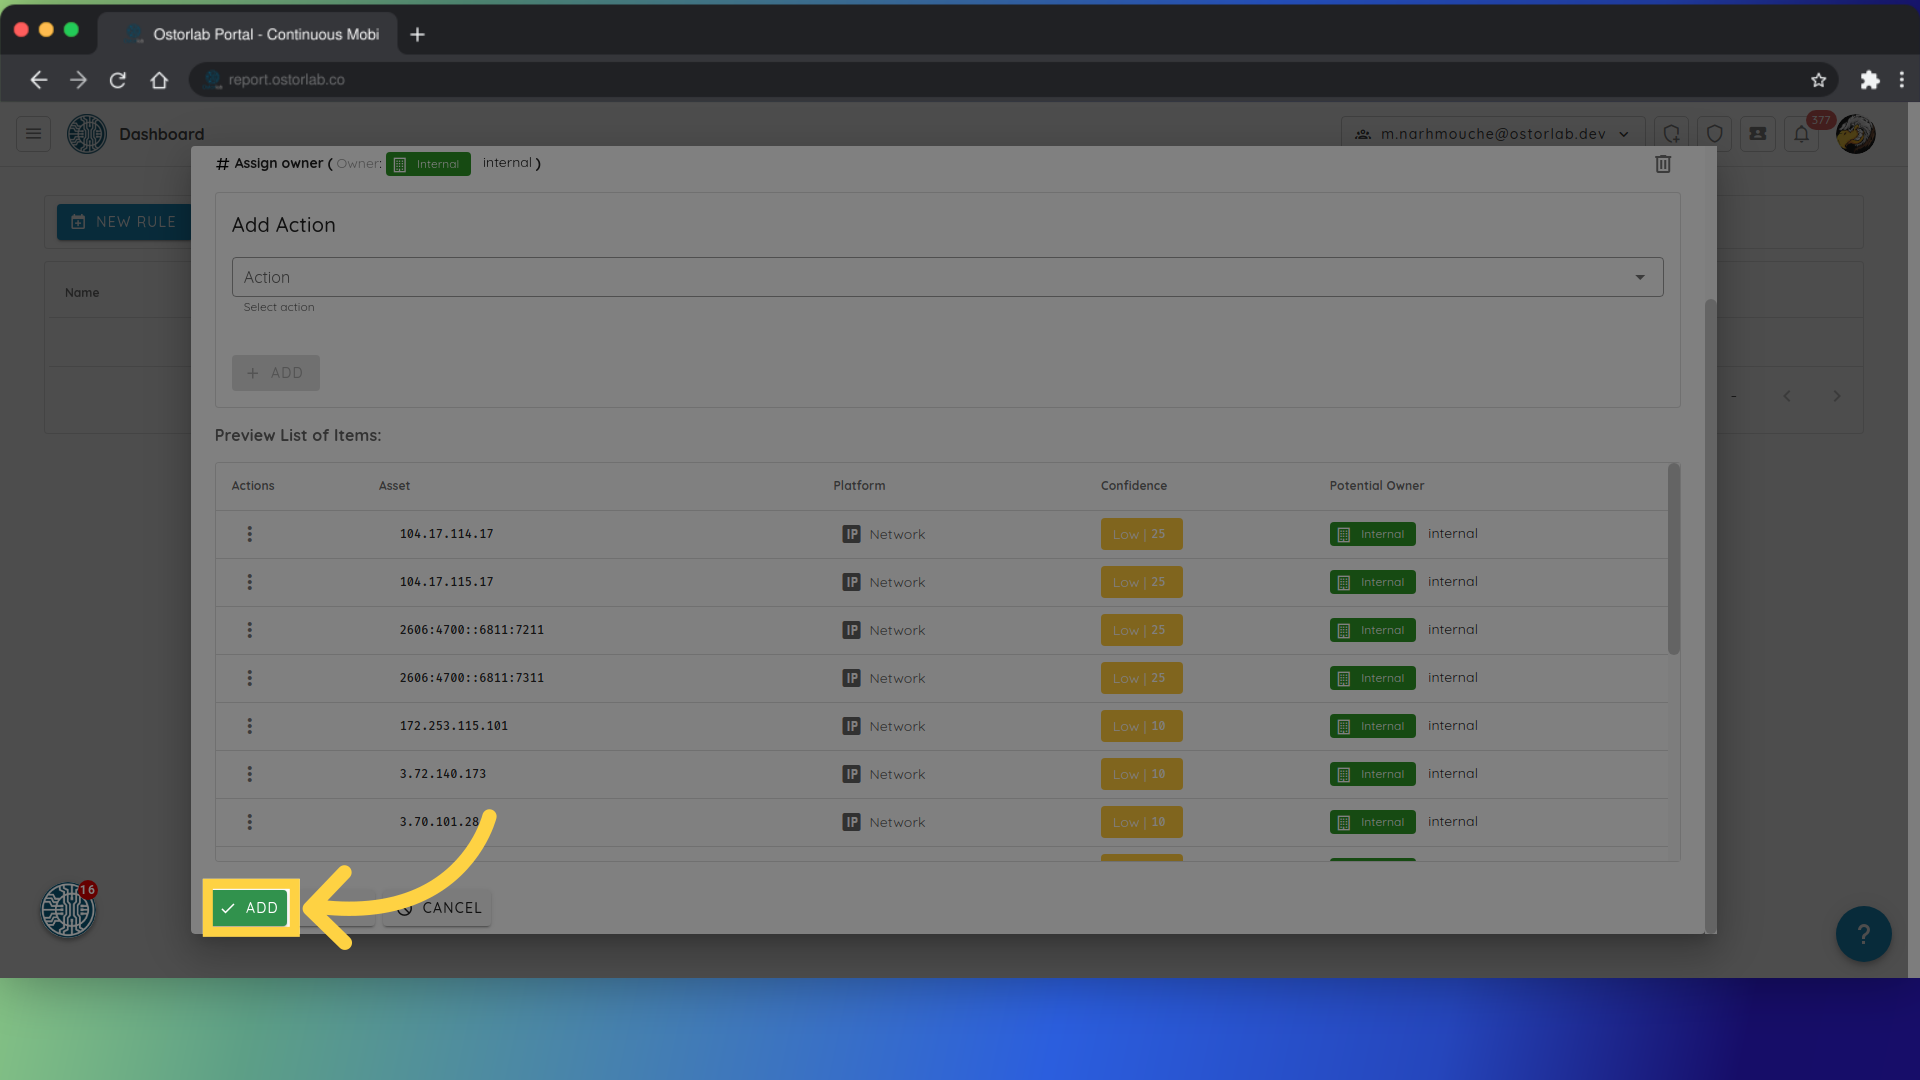Screen dimensions: 1920x1080
Task: Click the trash icon to delete action
Action: [x=1662, y=164]
